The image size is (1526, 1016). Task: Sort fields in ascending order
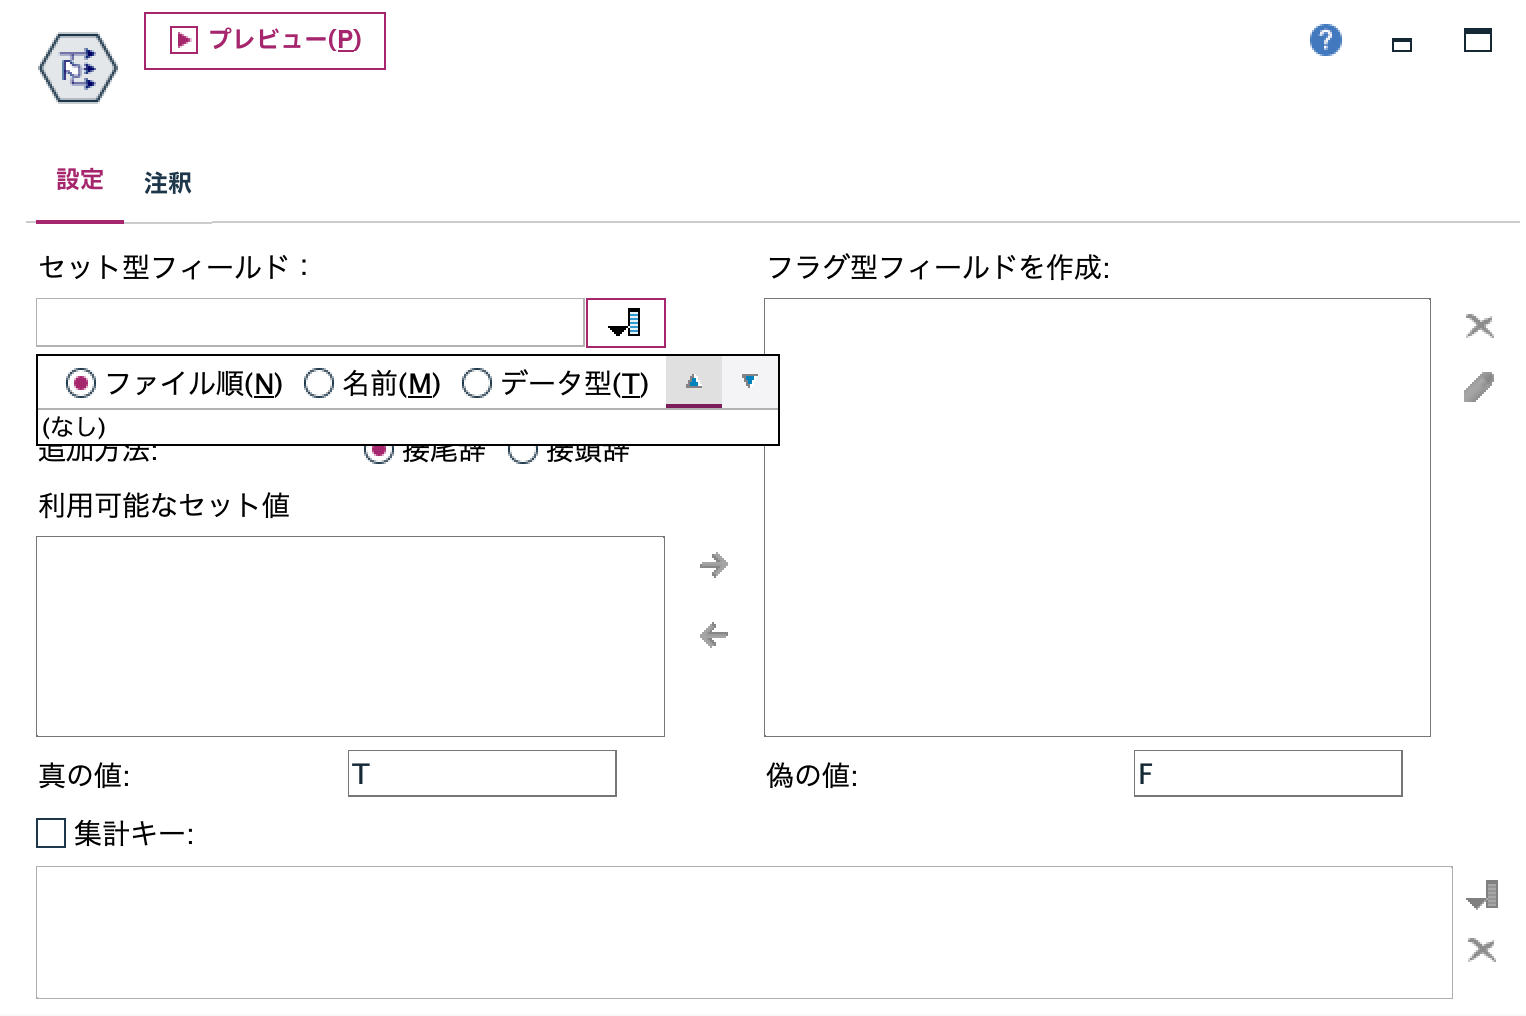[x=693, y=383]
